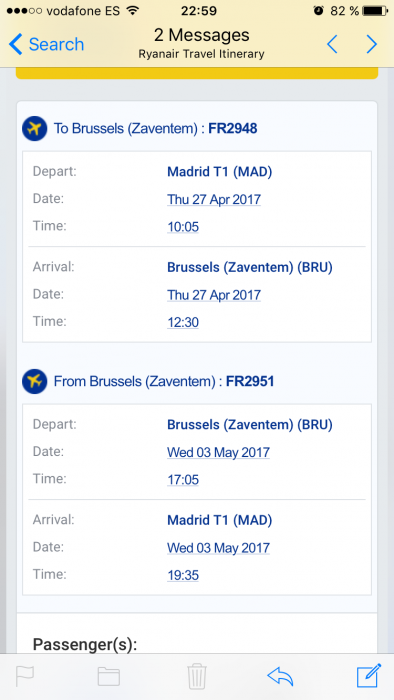
Task: Go to next message arrow
Action: point(372,44)
